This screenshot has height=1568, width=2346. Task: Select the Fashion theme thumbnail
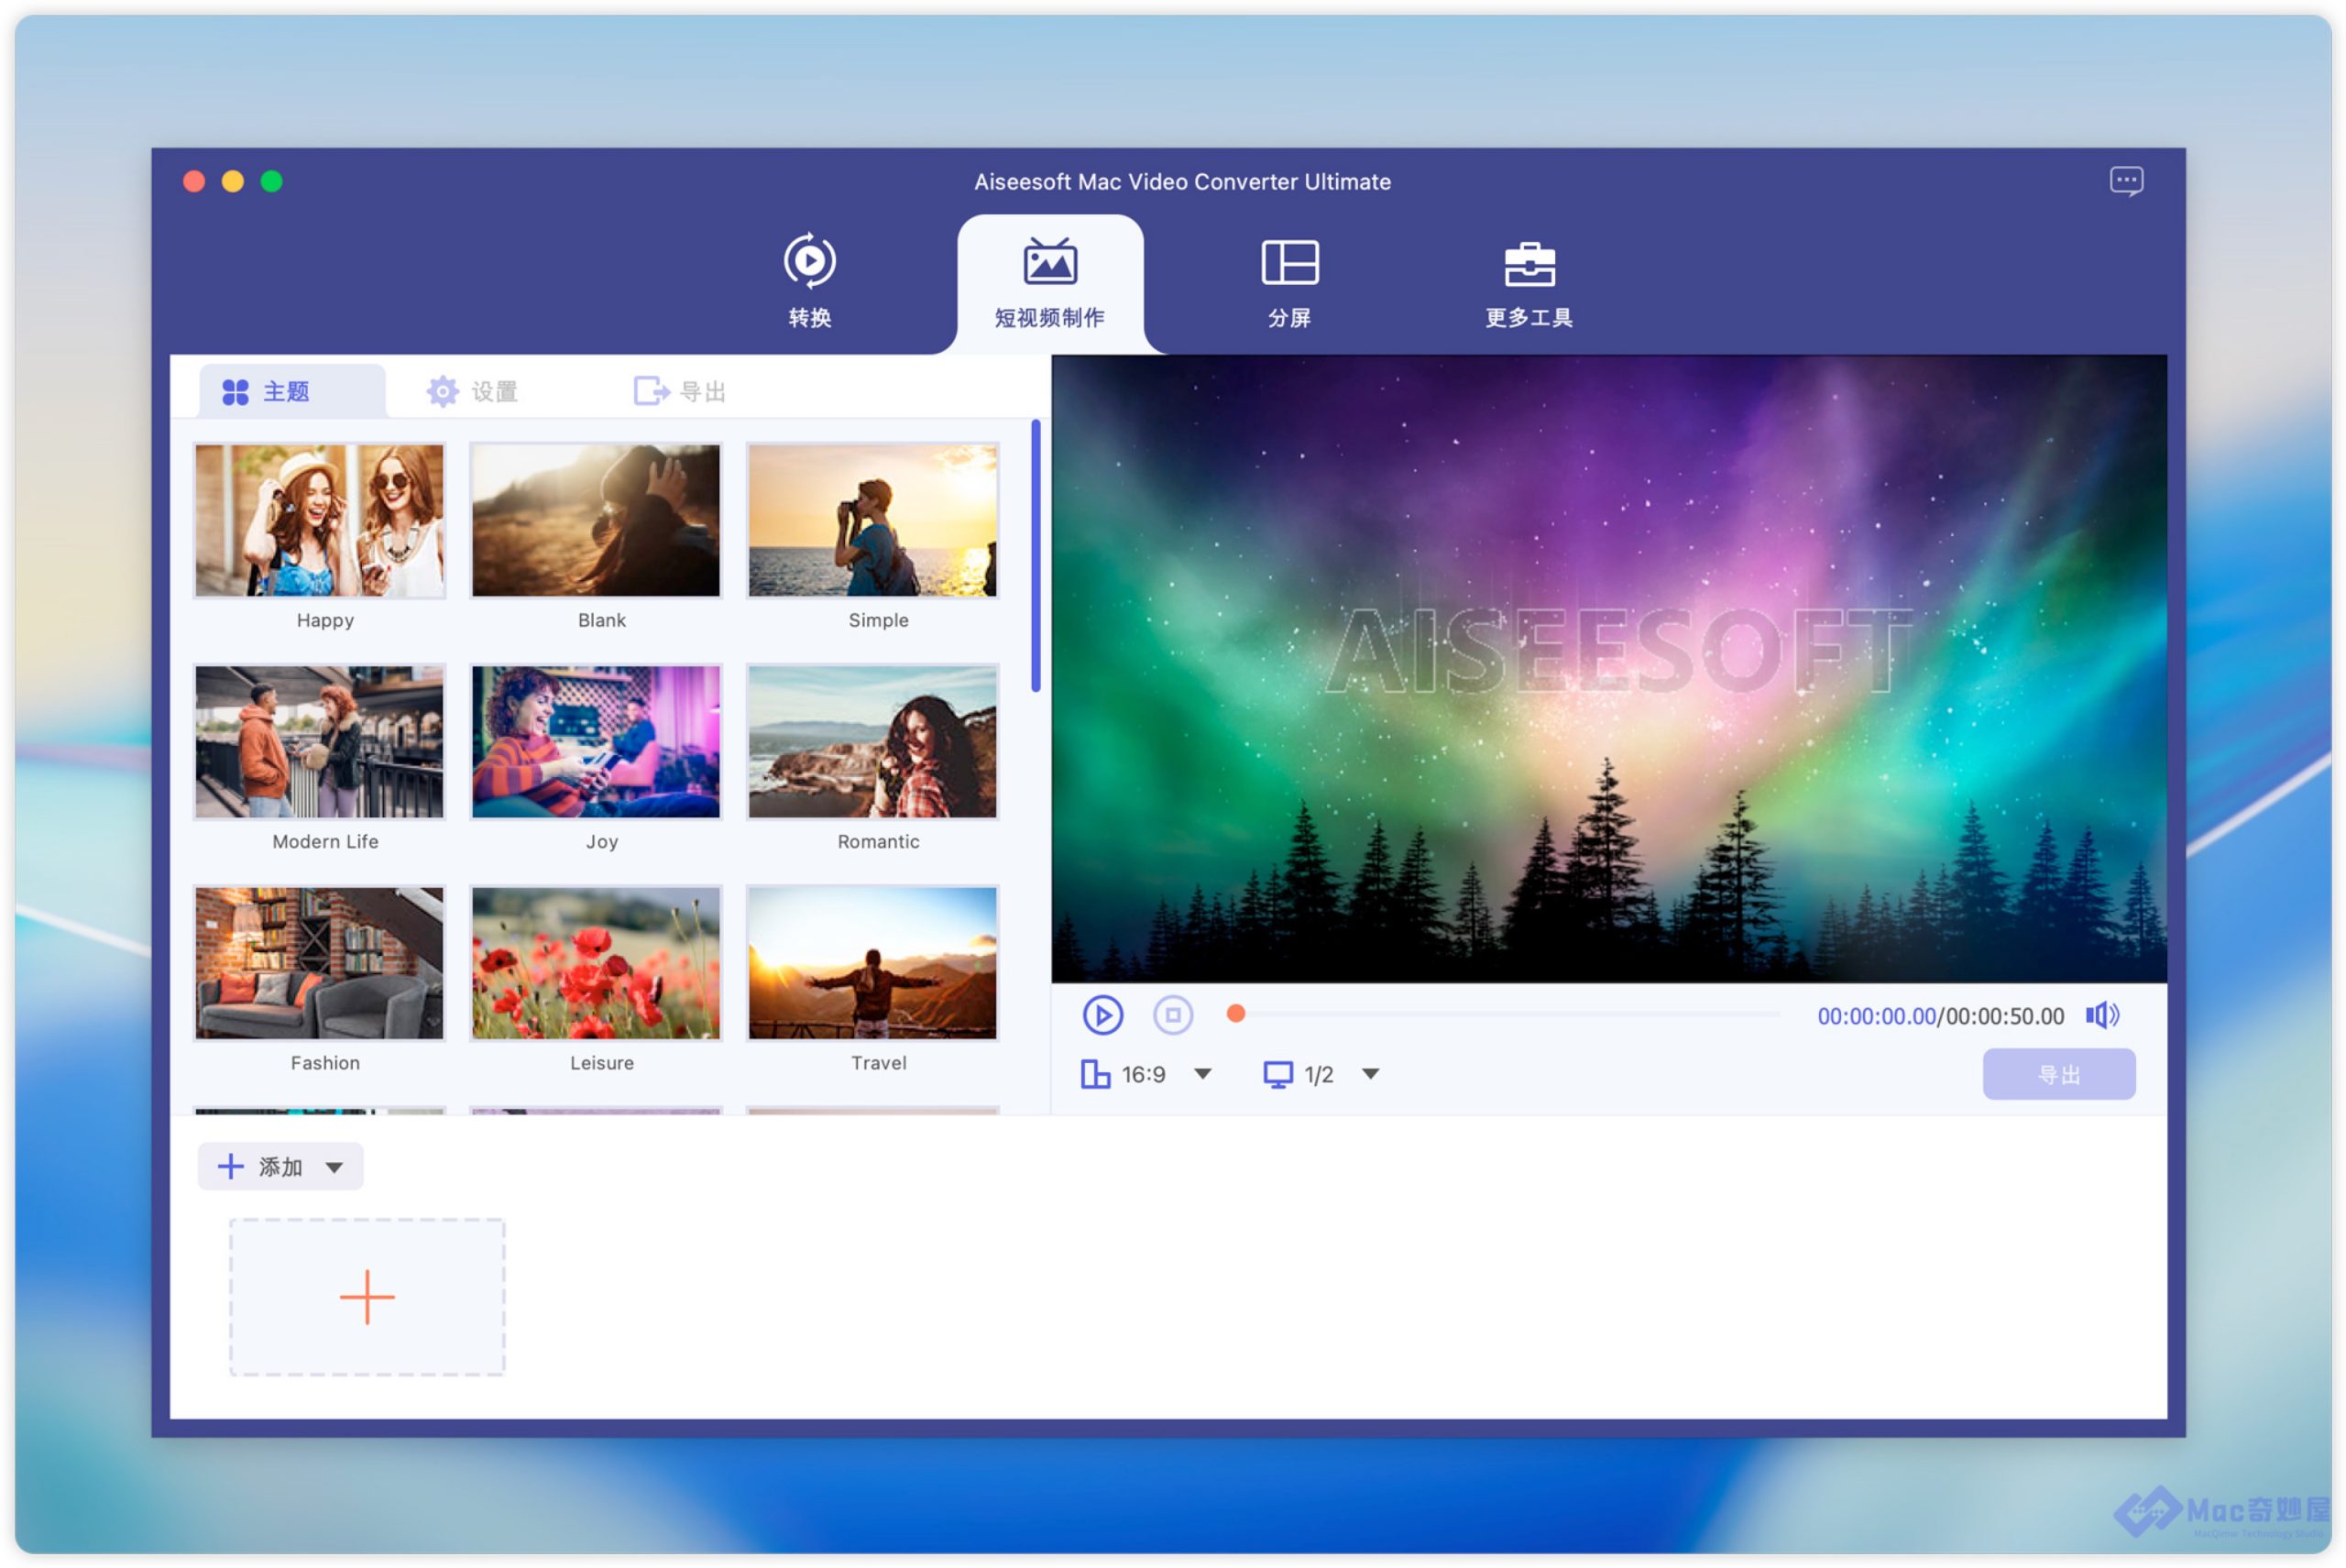click(319, 963)
